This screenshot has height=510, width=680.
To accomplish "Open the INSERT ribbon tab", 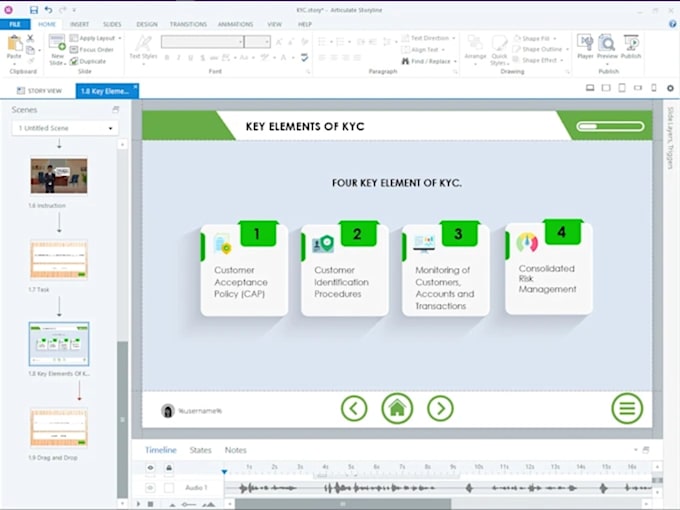I will tap(79, 24).
